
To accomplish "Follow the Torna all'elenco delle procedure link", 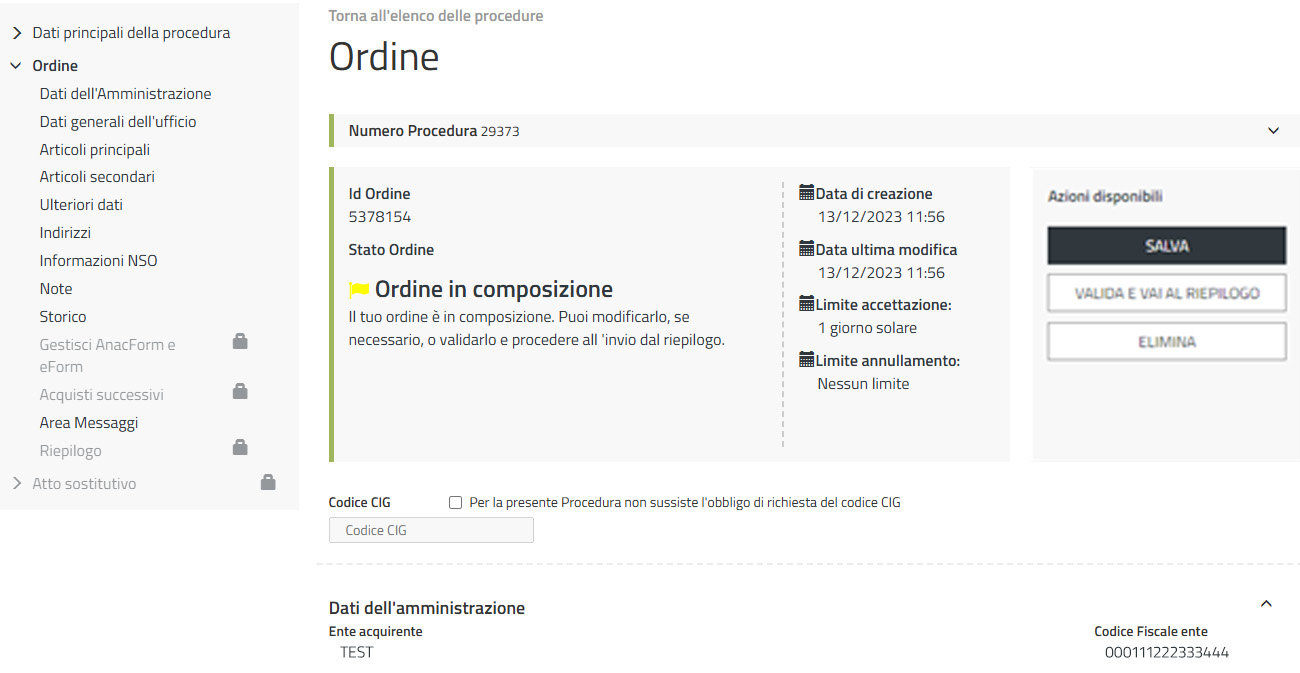I will [436, 16].
